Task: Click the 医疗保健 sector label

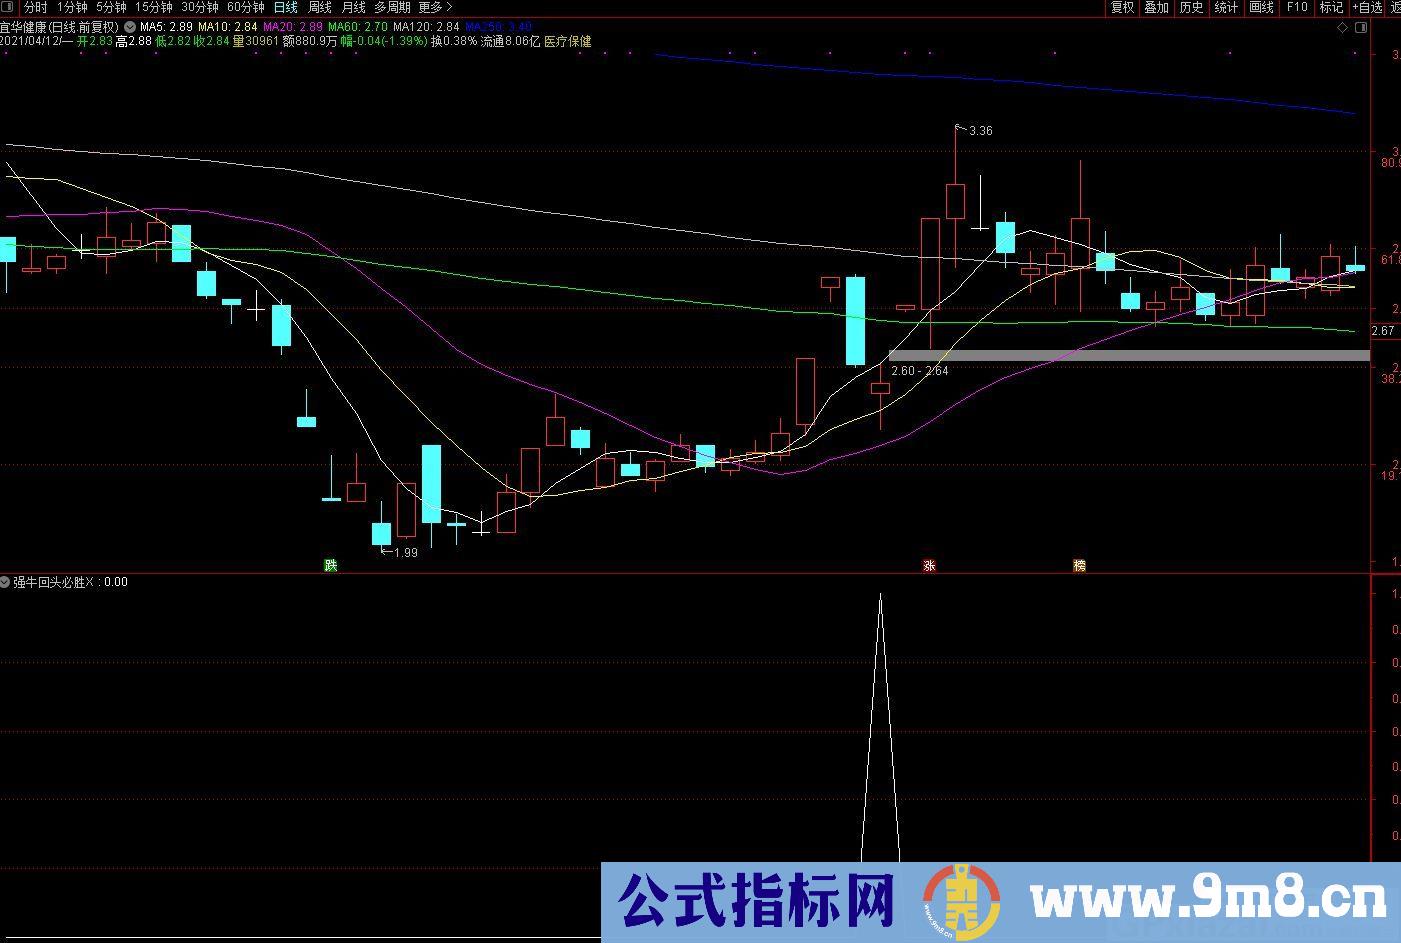Action: 568,42
